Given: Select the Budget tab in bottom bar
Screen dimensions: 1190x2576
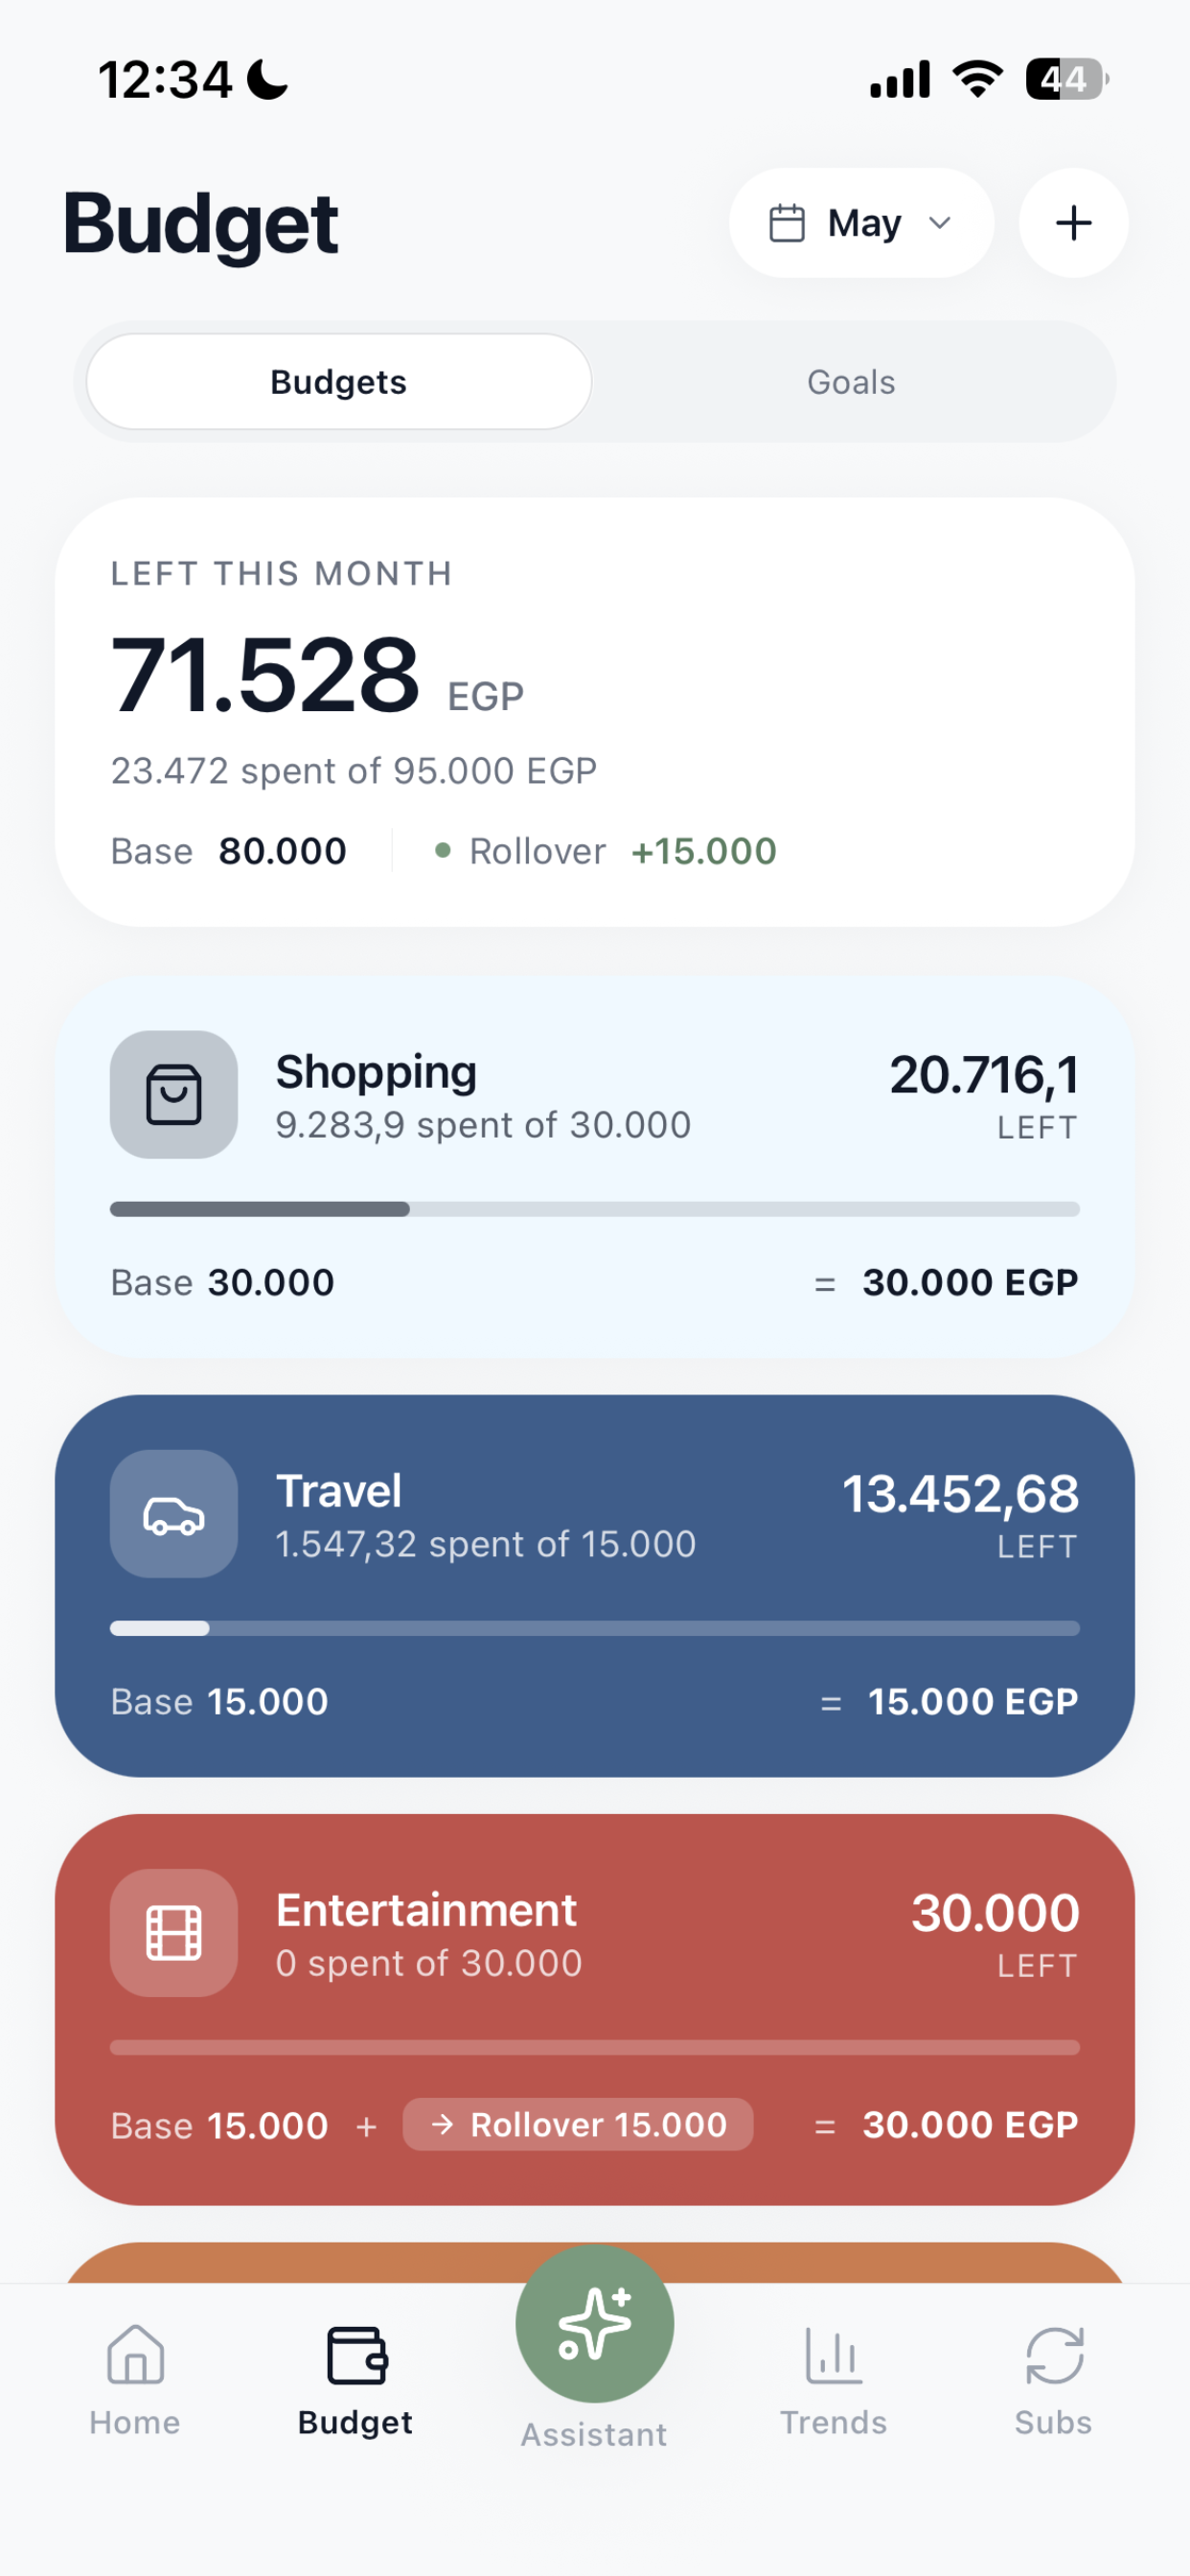Looking at the screenshot, I should pyautogui.click(x=355, y=2380).
